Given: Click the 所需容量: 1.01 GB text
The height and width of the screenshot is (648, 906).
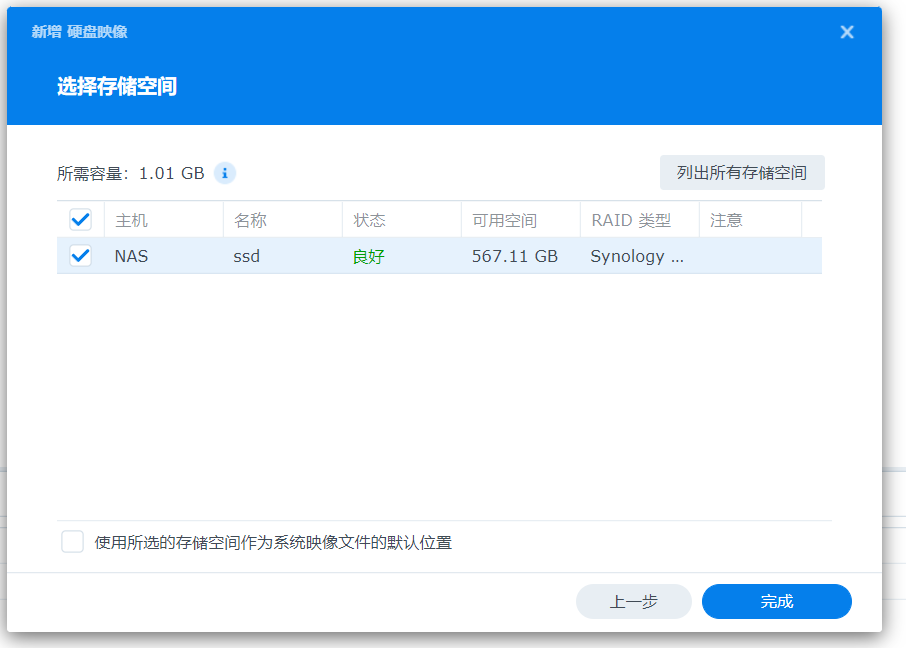Looking at the screenshot, I should point(131,173).
